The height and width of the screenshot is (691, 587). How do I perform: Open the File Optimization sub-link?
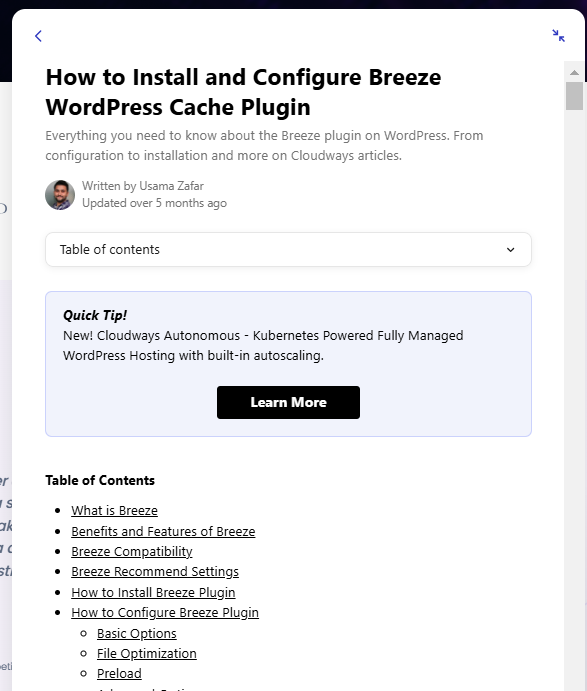coord(147,654)
